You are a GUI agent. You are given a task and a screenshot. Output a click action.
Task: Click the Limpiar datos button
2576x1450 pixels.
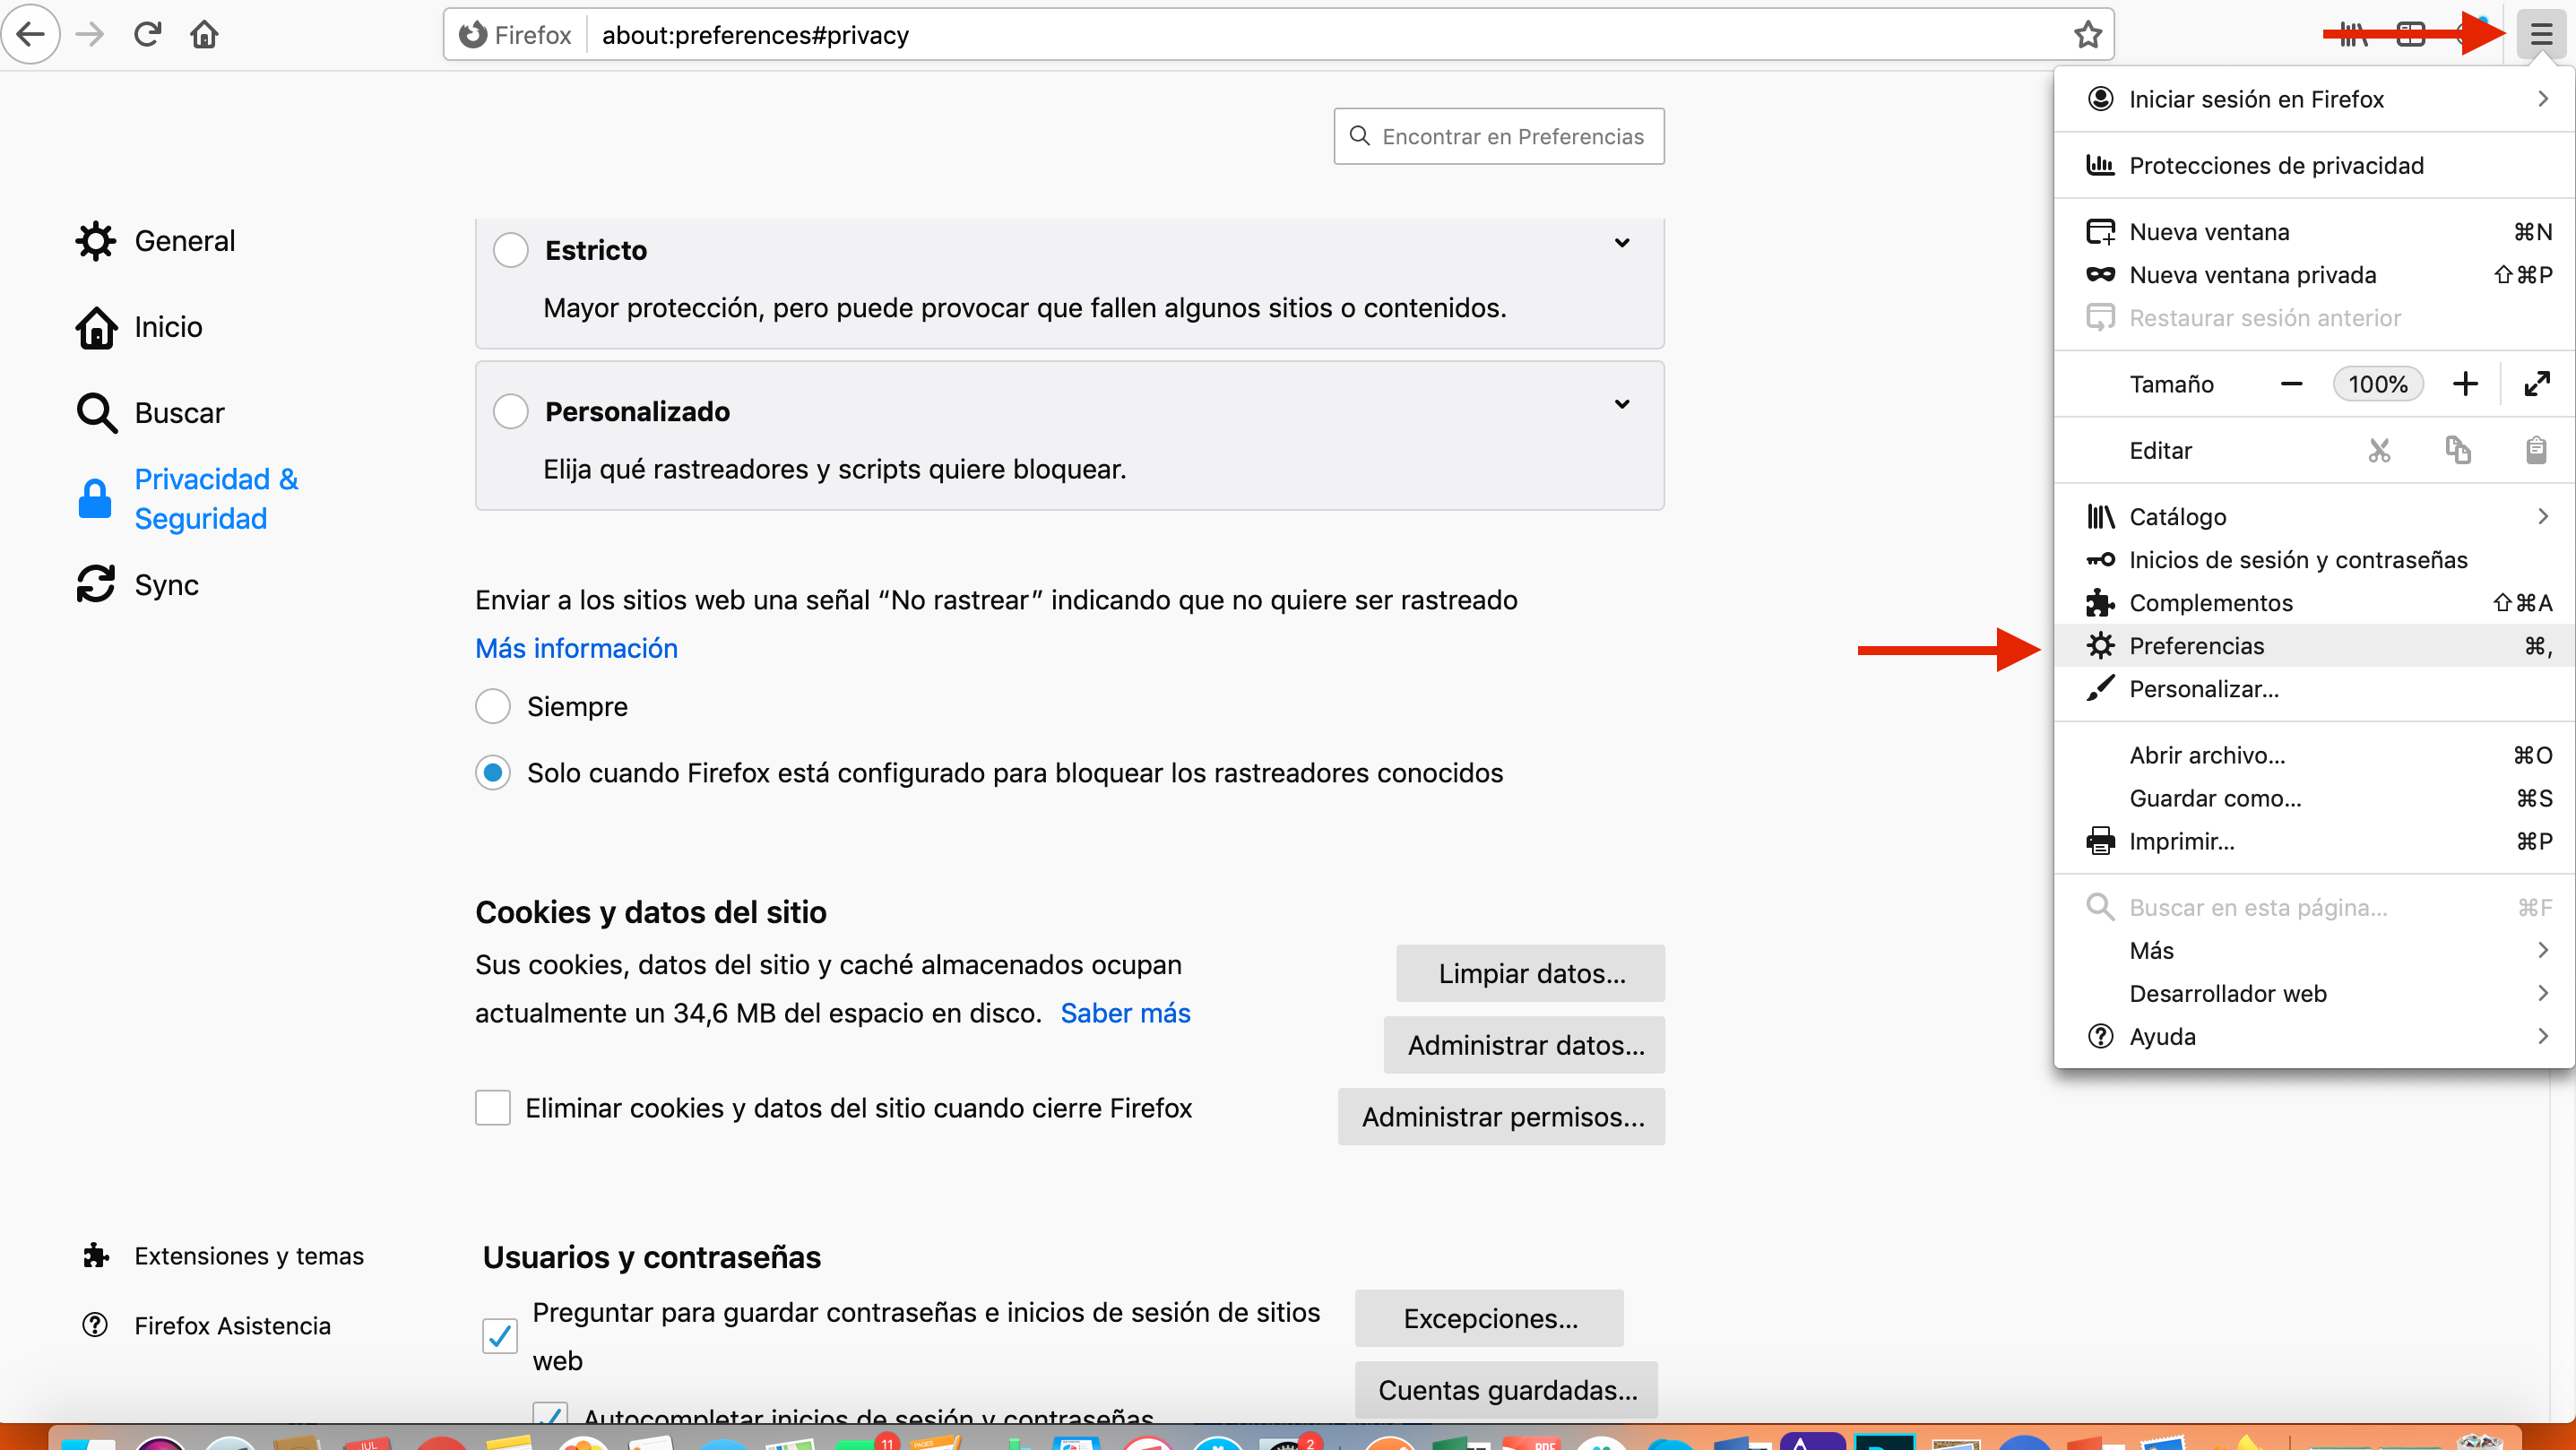(x=1530, y=972)
